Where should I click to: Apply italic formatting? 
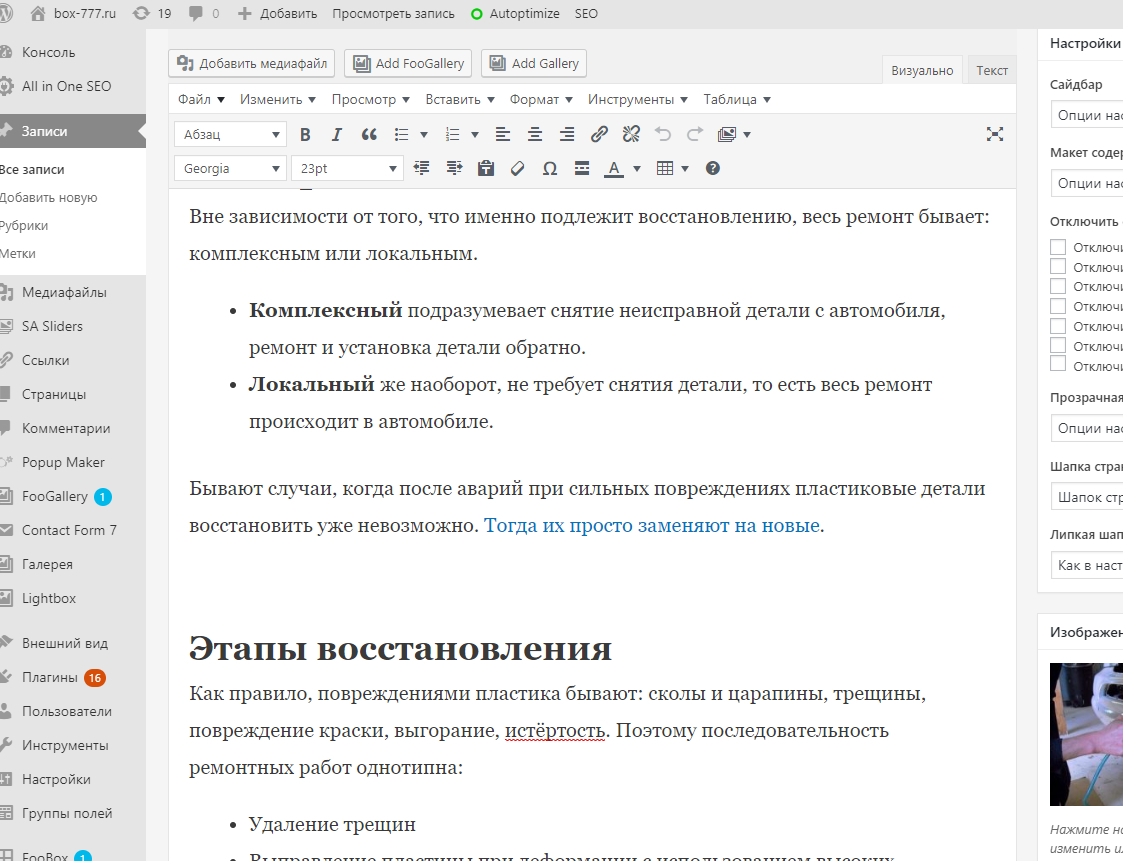coord(337,134)
